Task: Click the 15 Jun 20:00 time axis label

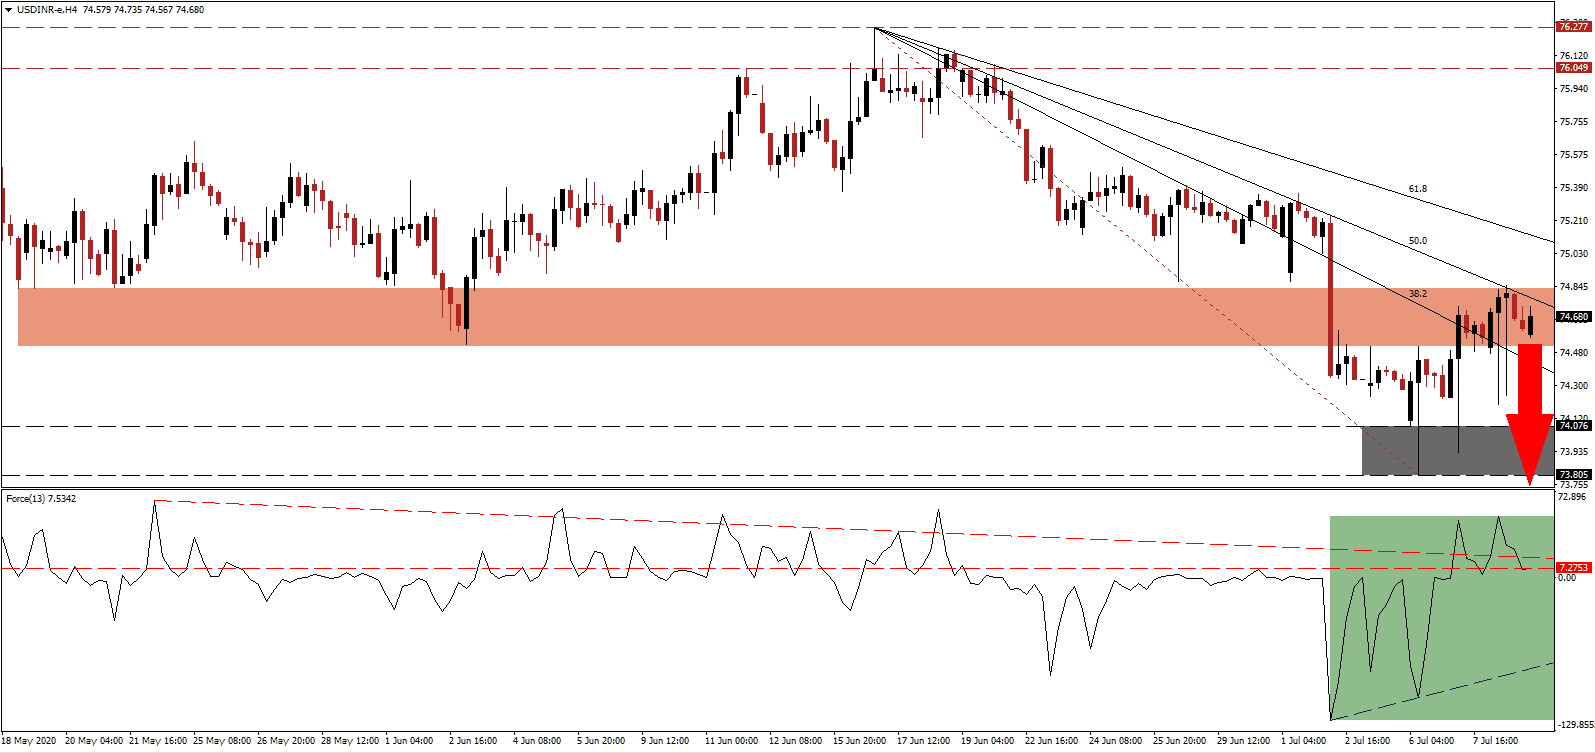Action: (x=860, y=741)
